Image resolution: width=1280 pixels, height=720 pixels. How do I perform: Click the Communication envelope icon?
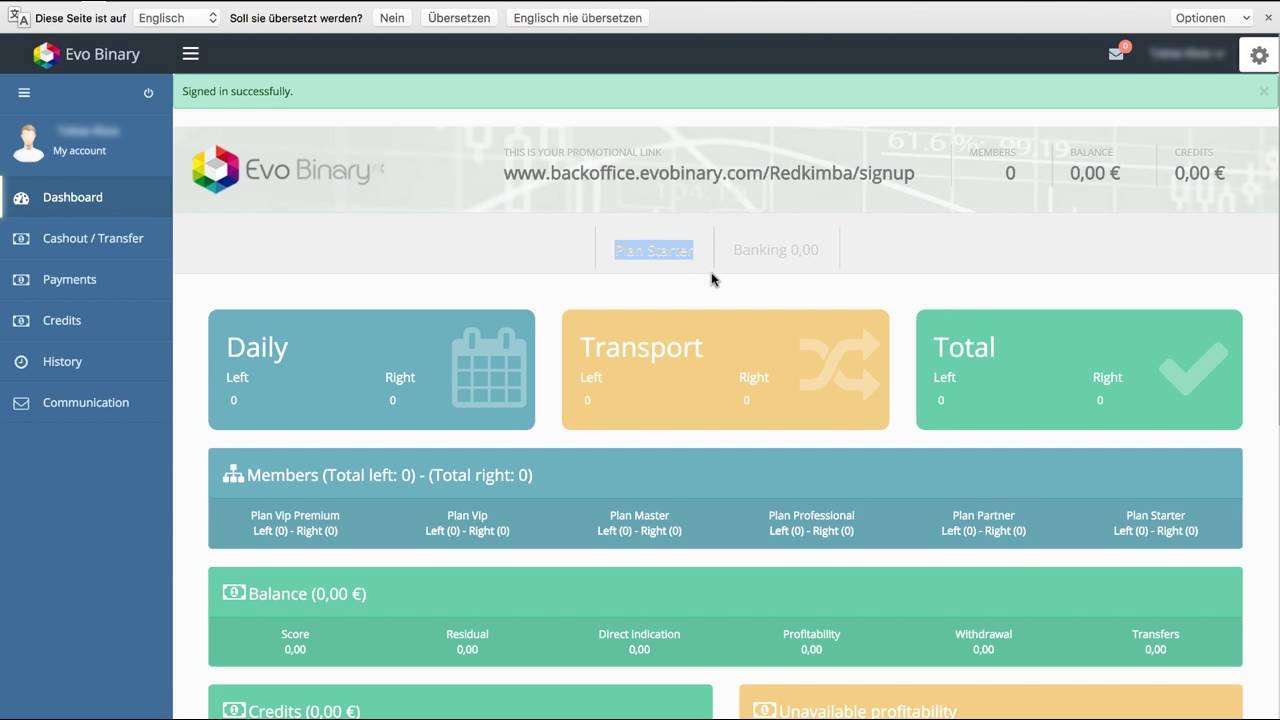coord(21,403)
